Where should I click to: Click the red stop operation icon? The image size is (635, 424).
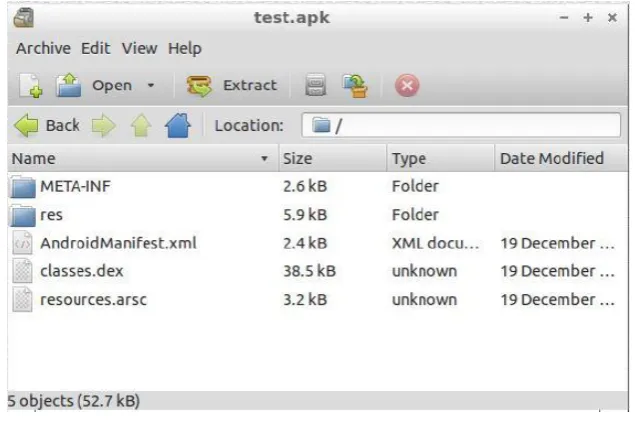tap(407, 85)
